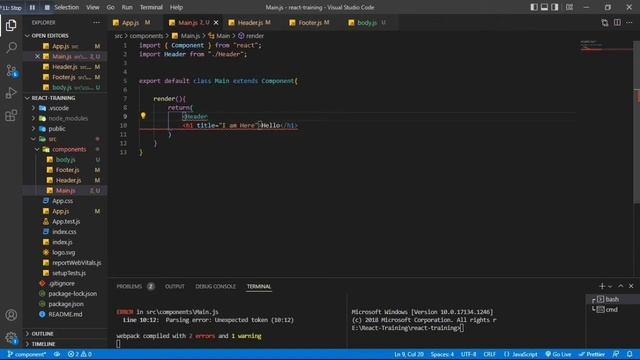Open the Explorer view in activity bar

coord(11,25)
